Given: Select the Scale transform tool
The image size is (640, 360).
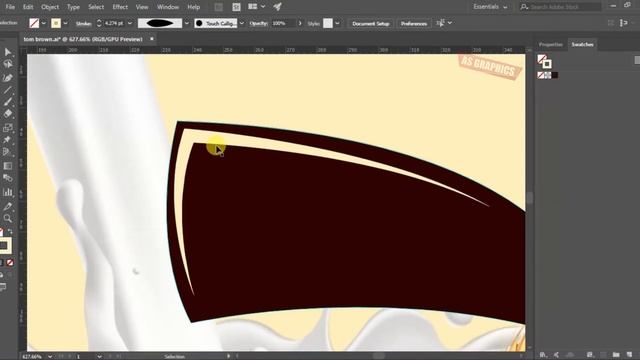Looking at the screenshot, I should pos(7,128).
